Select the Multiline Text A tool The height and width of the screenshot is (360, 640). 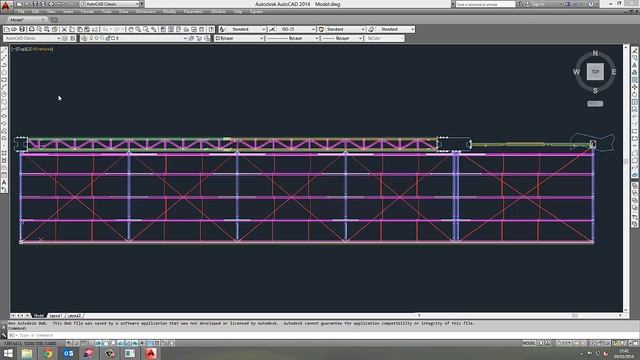pyautogui.click(x=4, y=182)
